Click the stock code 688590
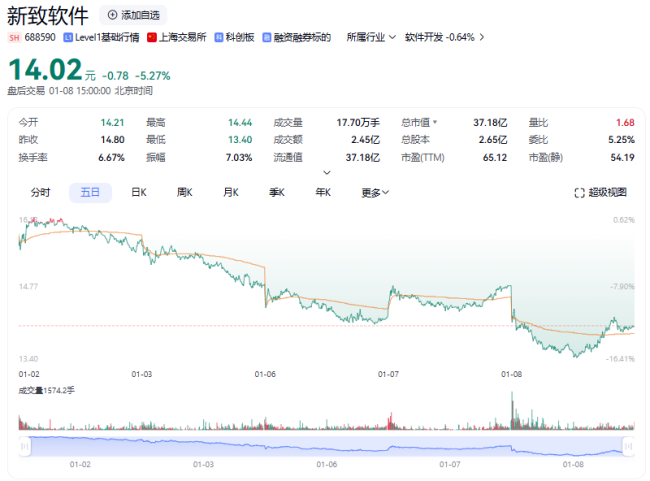 pos(40,37)
